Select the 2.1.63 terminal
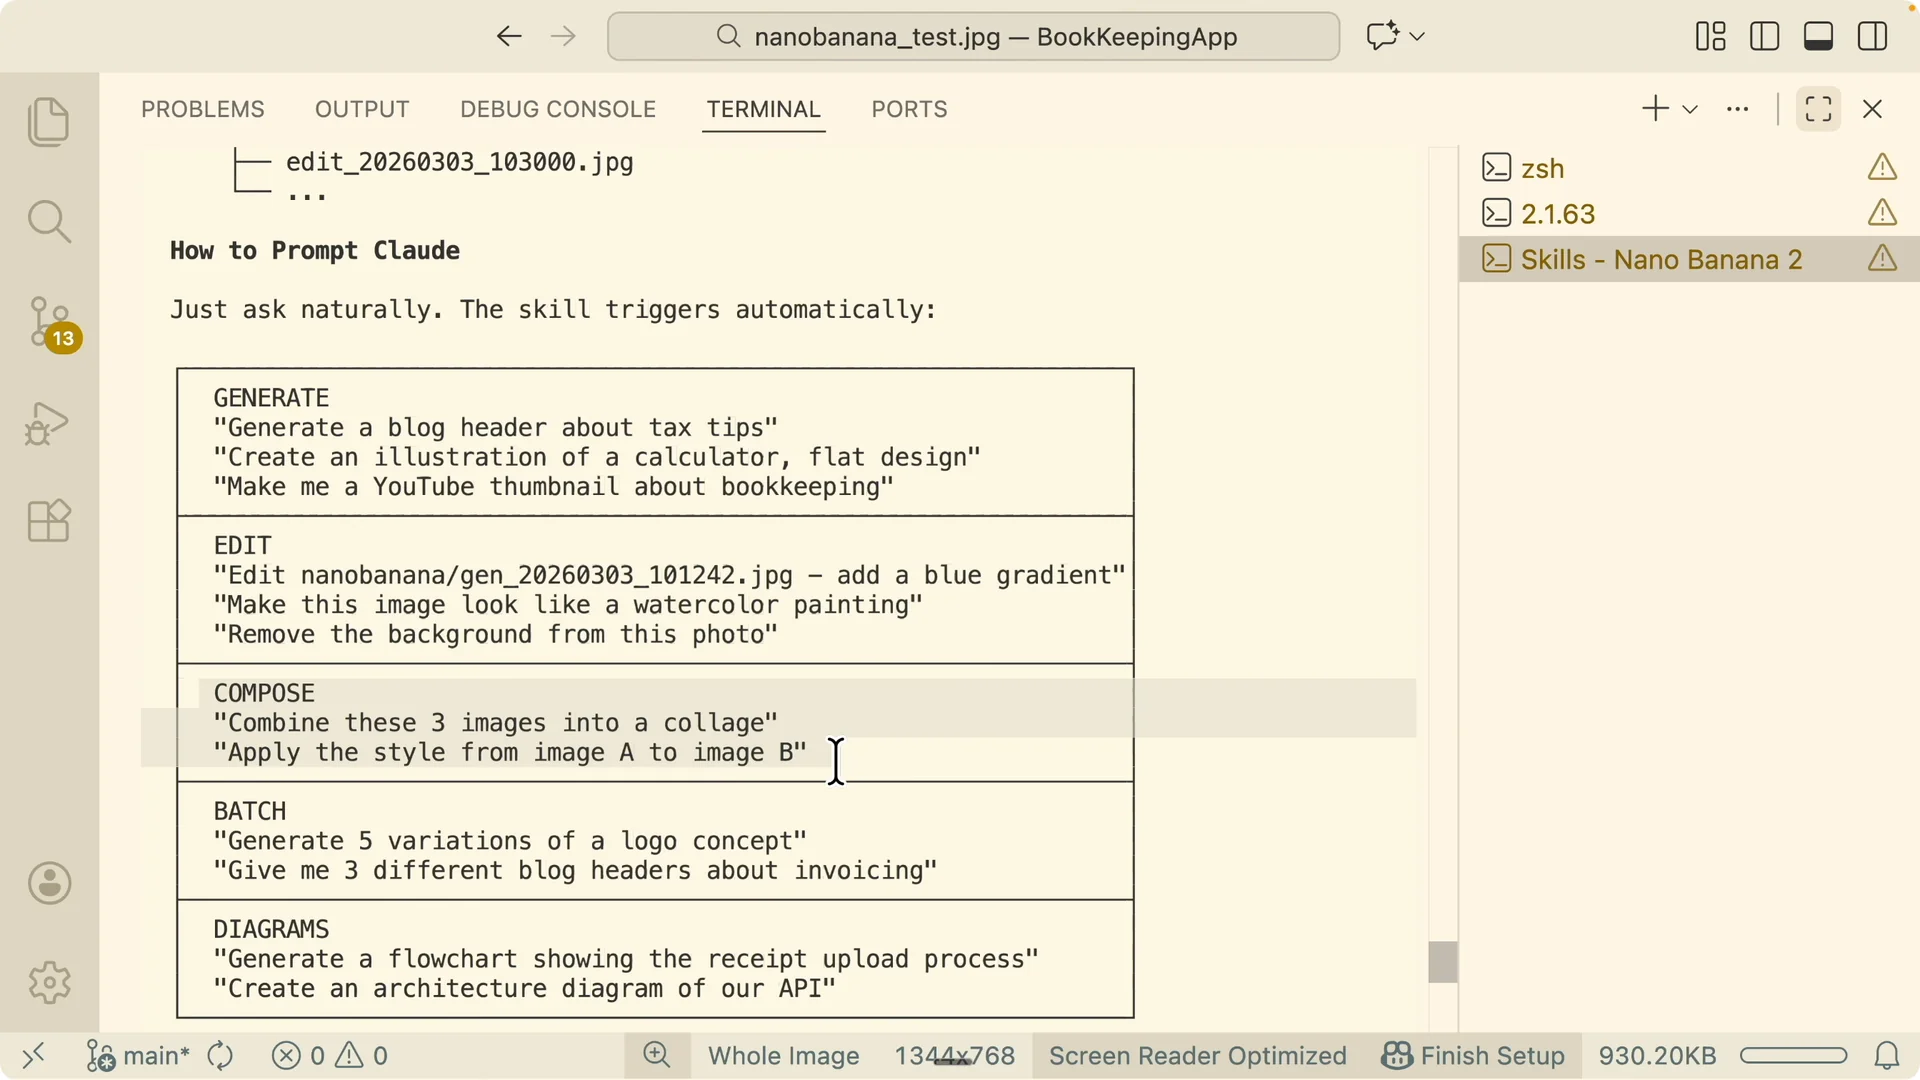 (x=1688, y=213)
